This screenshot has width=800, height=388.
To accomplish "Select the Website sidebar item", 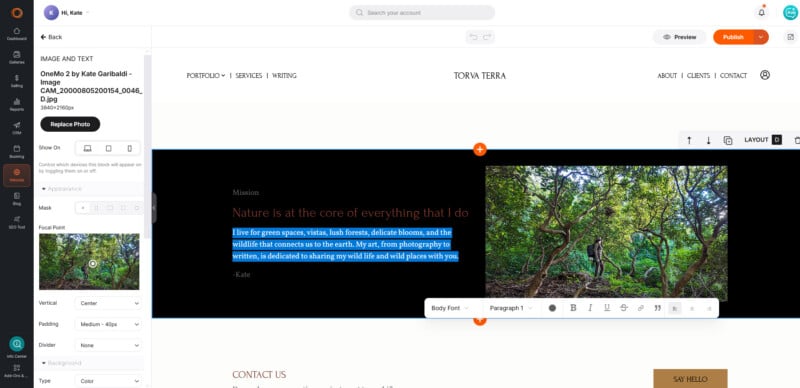I will click(17, 175).
